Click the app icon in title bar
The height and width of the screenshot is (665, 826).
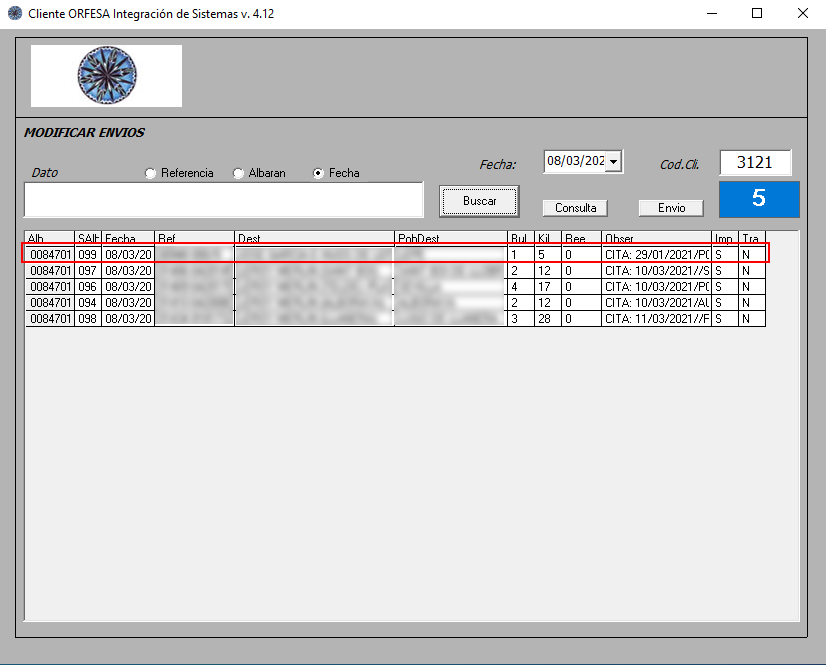click(x=14, y=14)
